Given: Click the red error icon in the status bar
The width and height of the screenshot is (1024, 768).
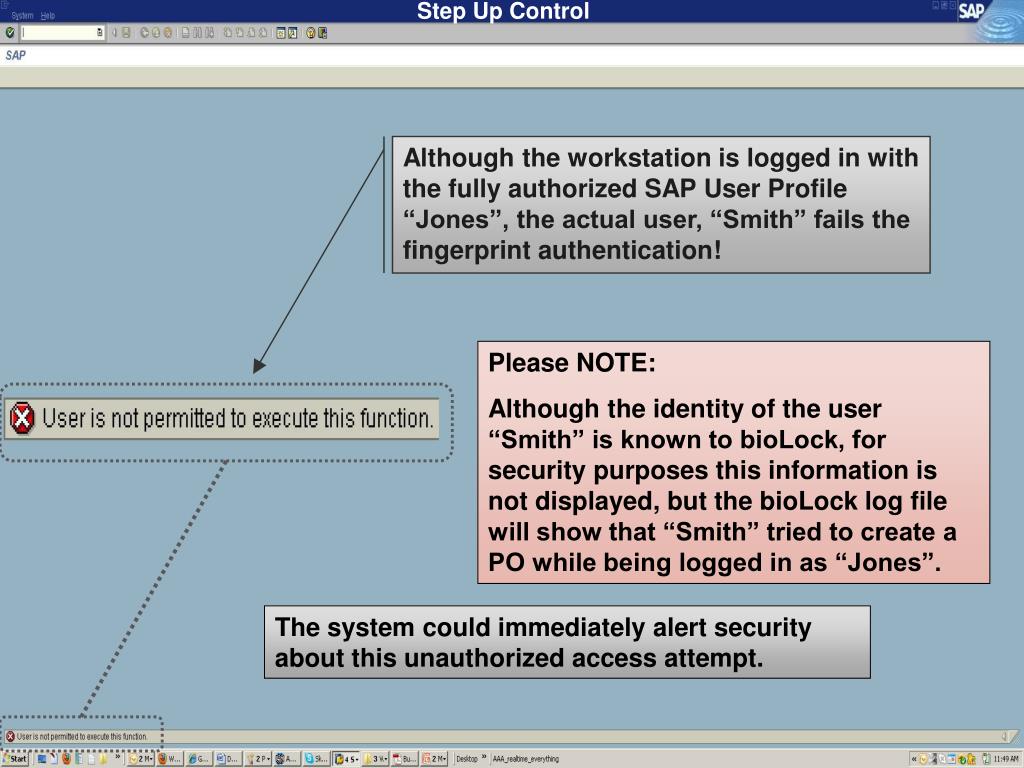Looking at the screenshot, I should point(10,737).
